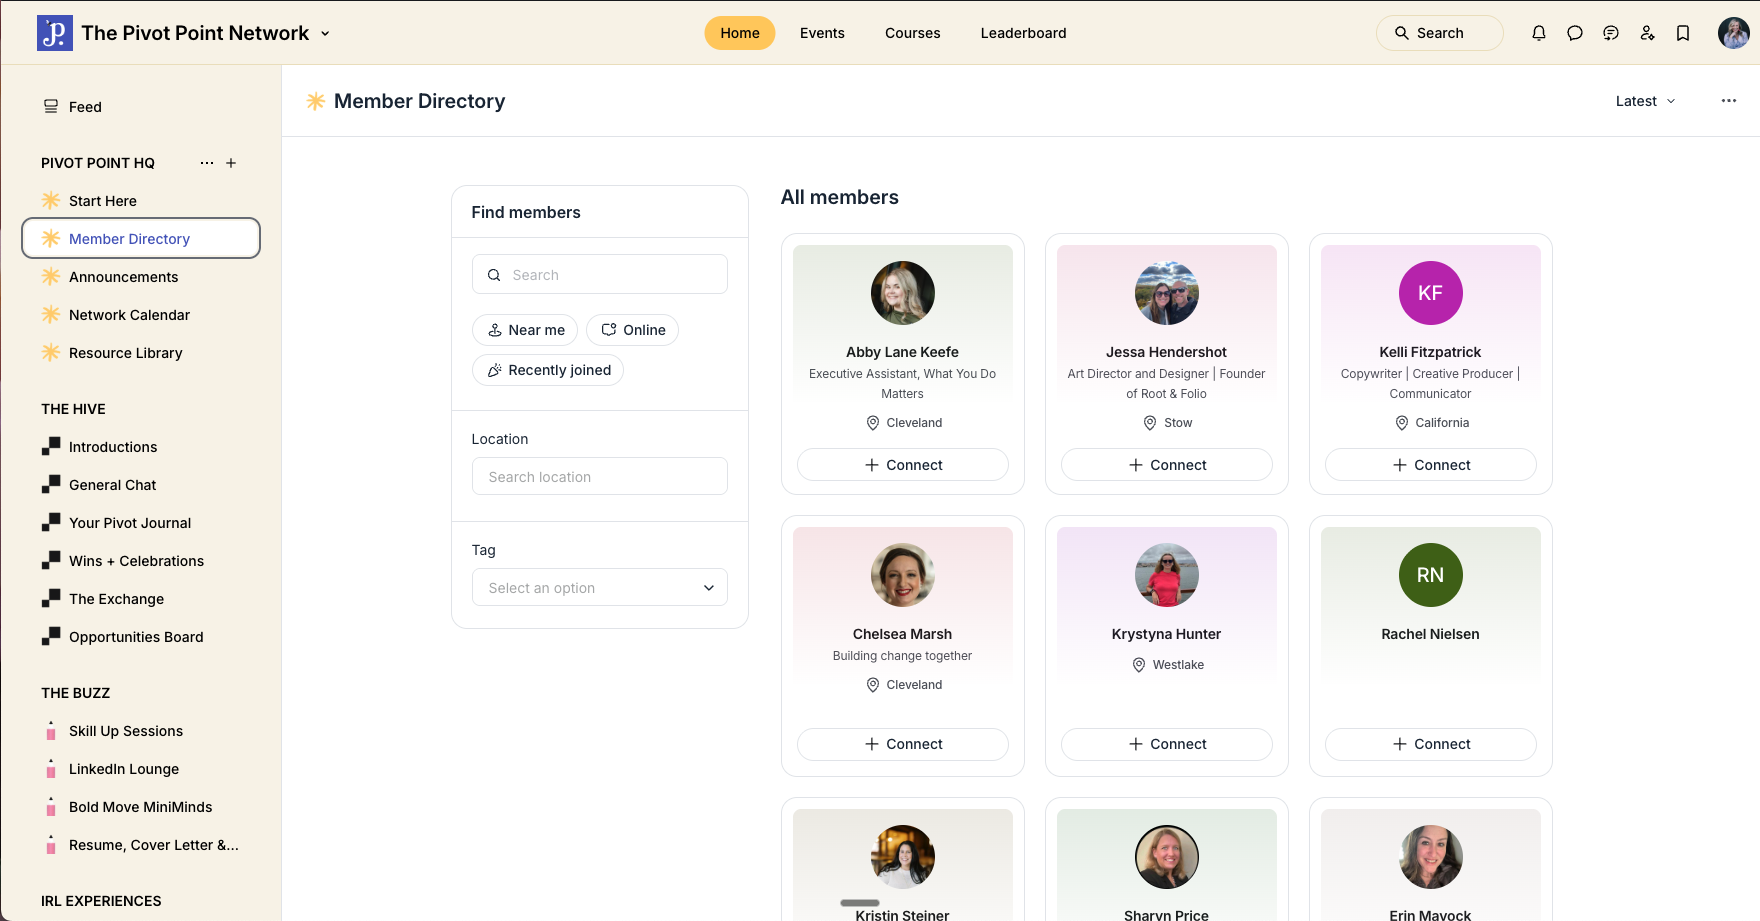The width and height of the screenshot is (1760, 921).
Task: Expand the Pivot Point Network community switcher
Action: click(x=325, y=33)
